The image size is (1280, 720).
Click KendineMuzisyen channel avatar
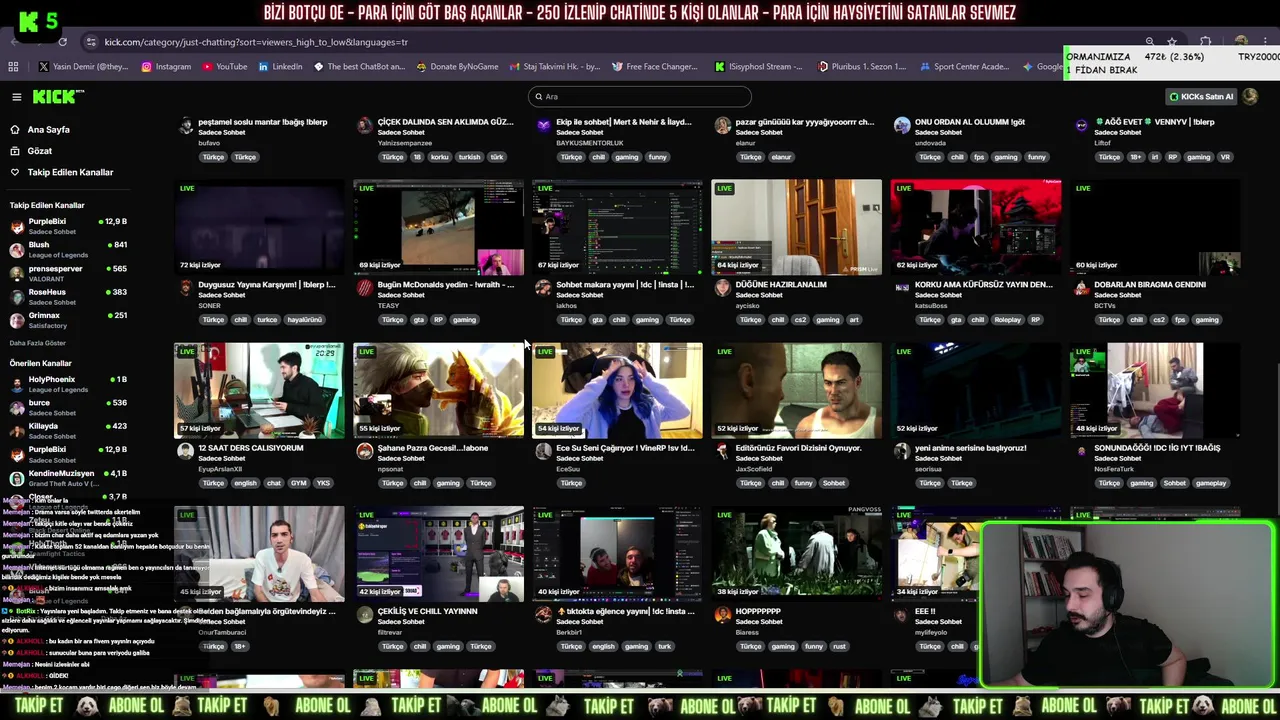(17, 478)
